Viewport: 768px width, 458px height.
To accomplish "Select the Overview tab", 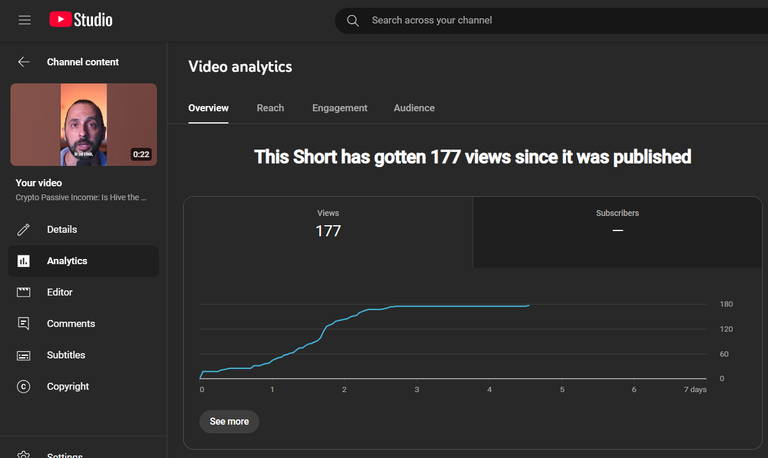I will [208, 108].
